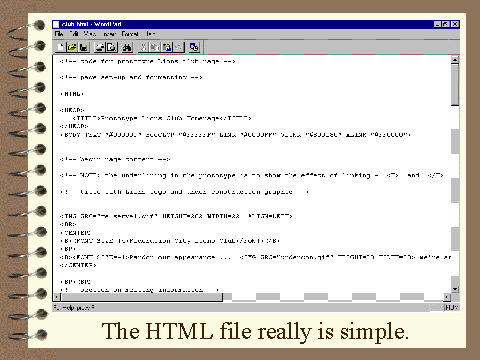
Task: Click the Paste clipboard icon
Action: [167, 47]
